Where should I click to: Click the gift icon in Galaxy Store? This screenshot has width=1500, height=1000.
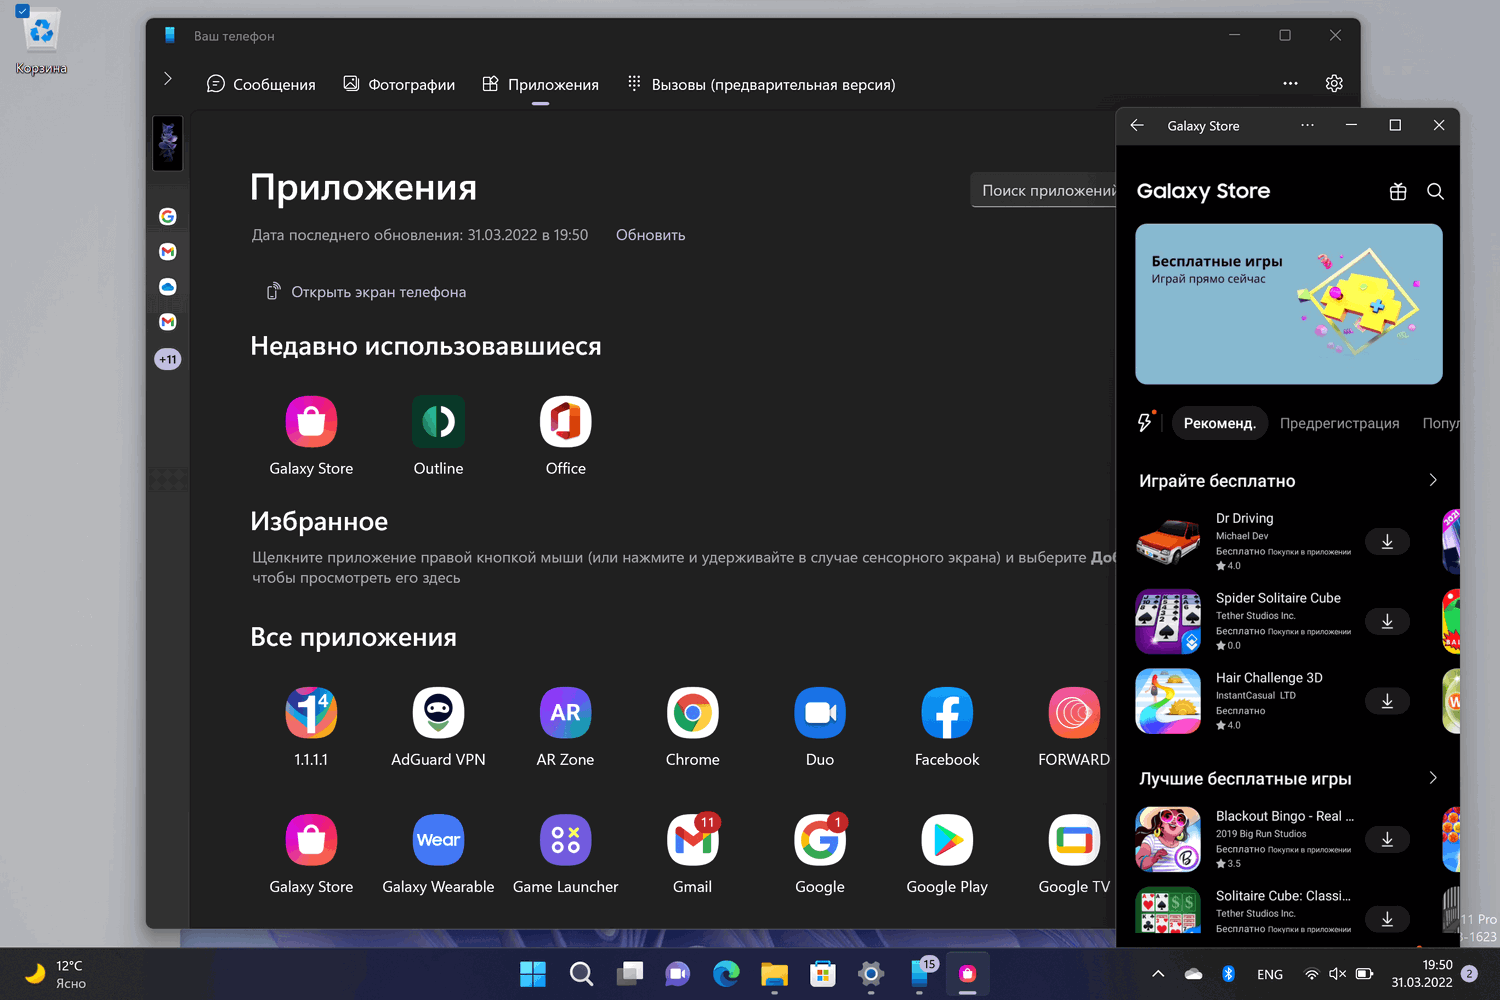pyautogui.click(x=1398, y=191)
